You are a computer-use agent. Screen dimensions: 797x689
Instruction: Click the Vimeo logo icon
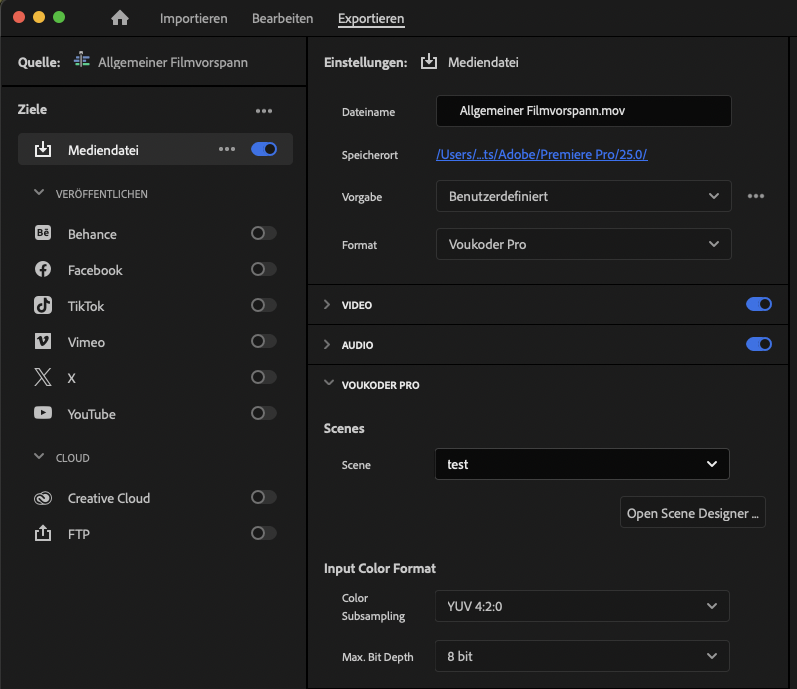click(x=43, y=341)
